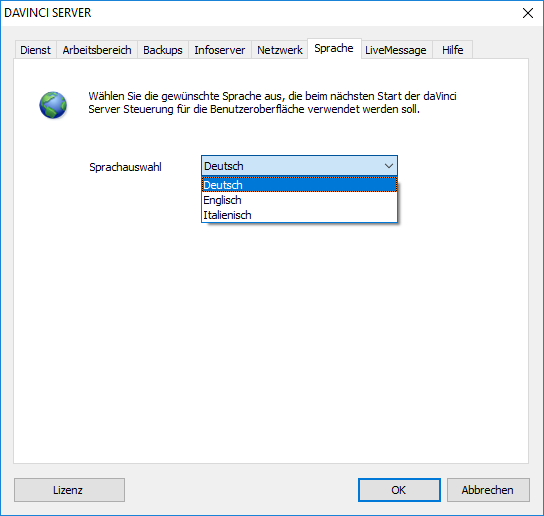Image resolution: width=544 pixels, height=516 pixels.
Task: Click the Lizenz button
Action: (x=69, y=490)
